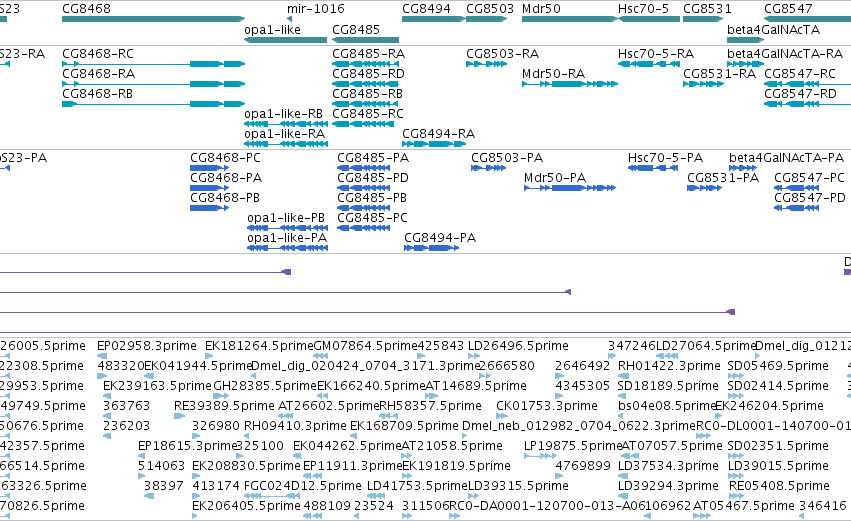The height and width of the screenshot is (521, 851).
Task: Open EST EP18615.3prime
Action: [x=188, y=447]
